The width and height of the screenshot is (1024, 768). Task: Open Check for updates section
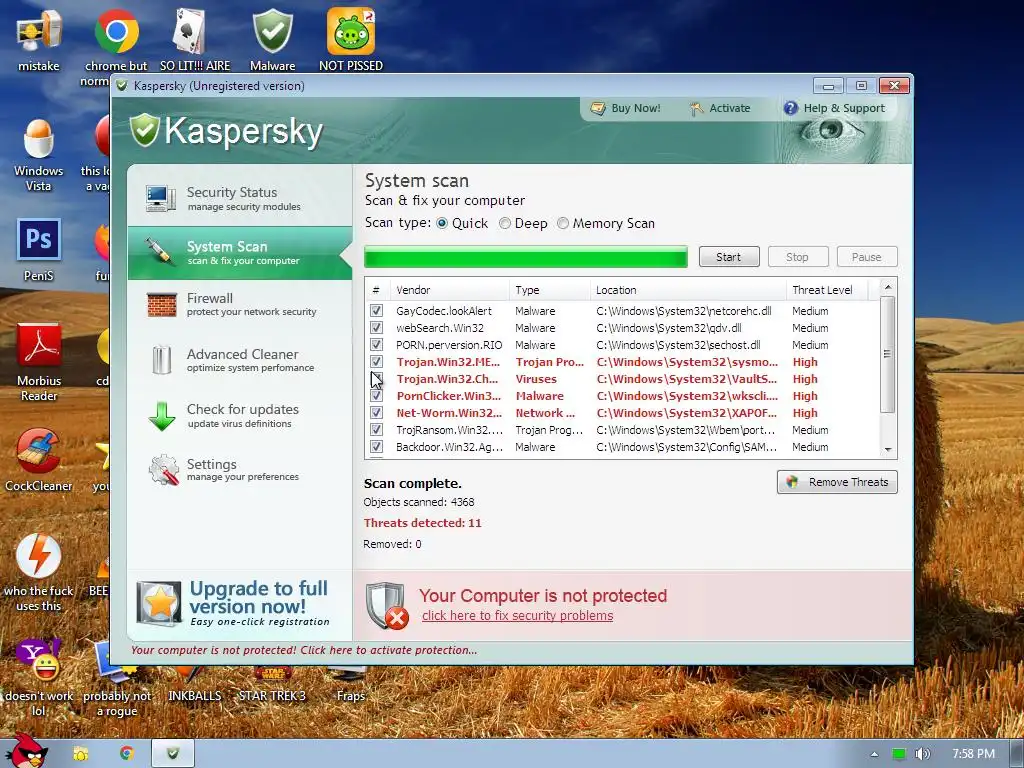[x=240, y=415]
